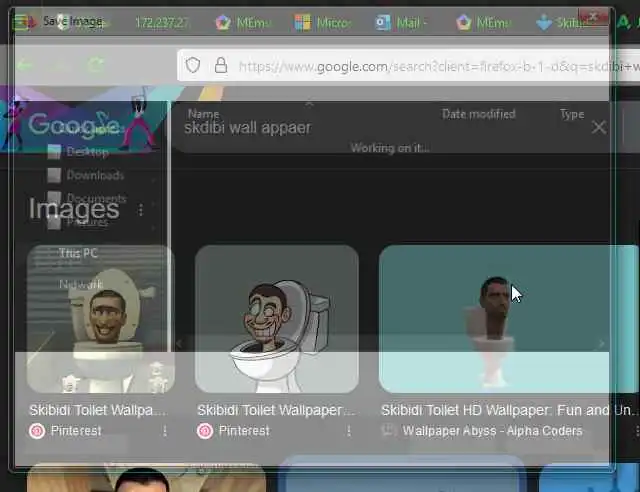Open the Mail tab
Image resolution: width=640 pixels, height=492 pixels.
pos(401,22)
